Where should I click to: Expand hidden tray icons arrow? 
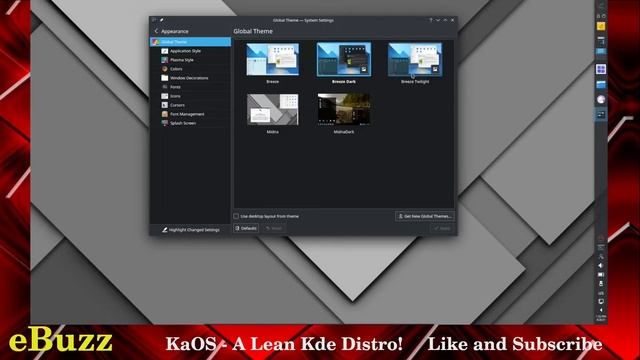point(601,310)
